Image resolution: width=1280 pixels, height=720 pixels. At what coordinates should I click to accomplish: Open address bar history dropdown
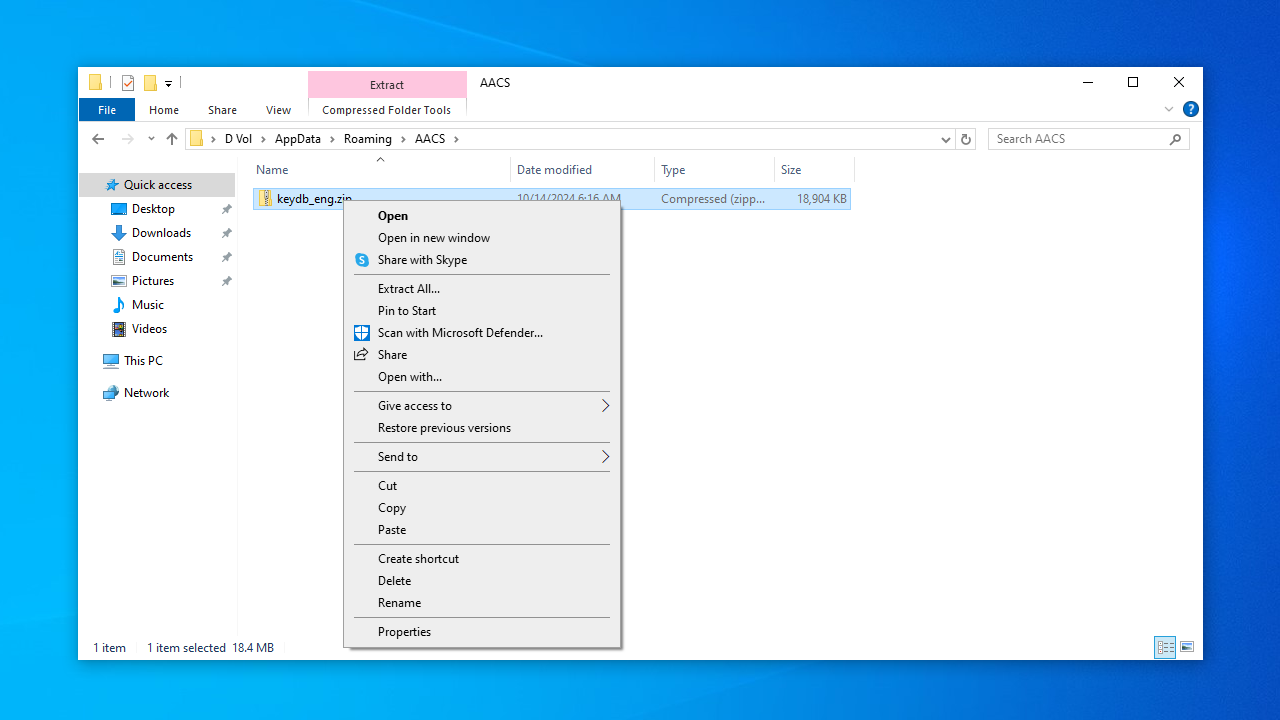(x=945, y=139)
